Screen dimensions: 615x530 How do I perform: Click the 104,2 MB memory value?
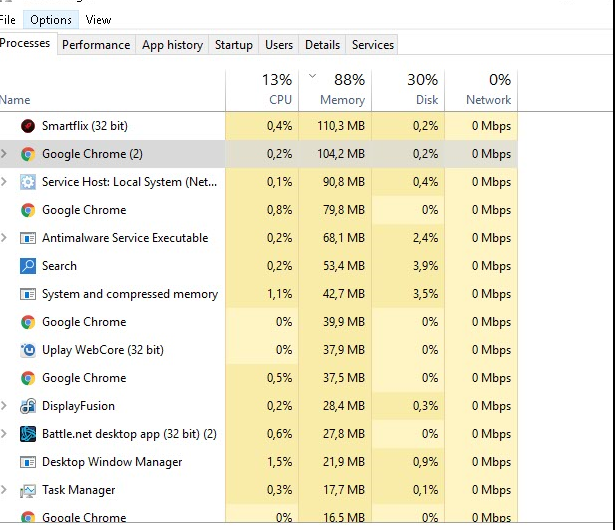[341, 154]
